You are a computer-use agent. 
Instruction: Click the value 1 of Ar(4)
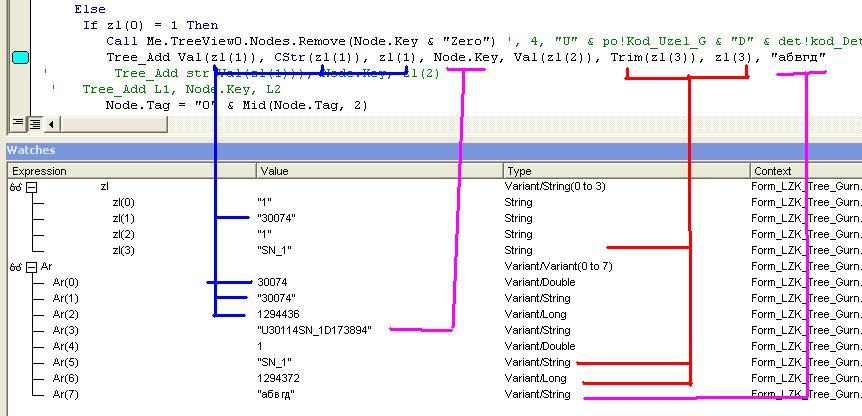click(259, 346)
